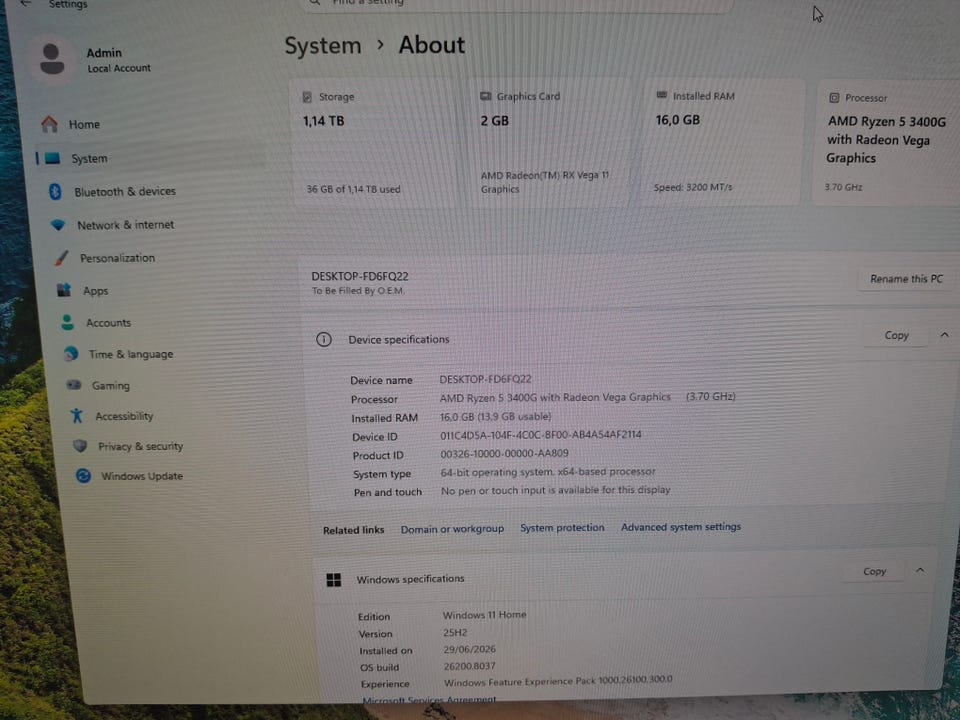The height and width of the screenshot is (720, 960).
Task: Collapse the Windows specifications section chevron
Action: (920, 570)
